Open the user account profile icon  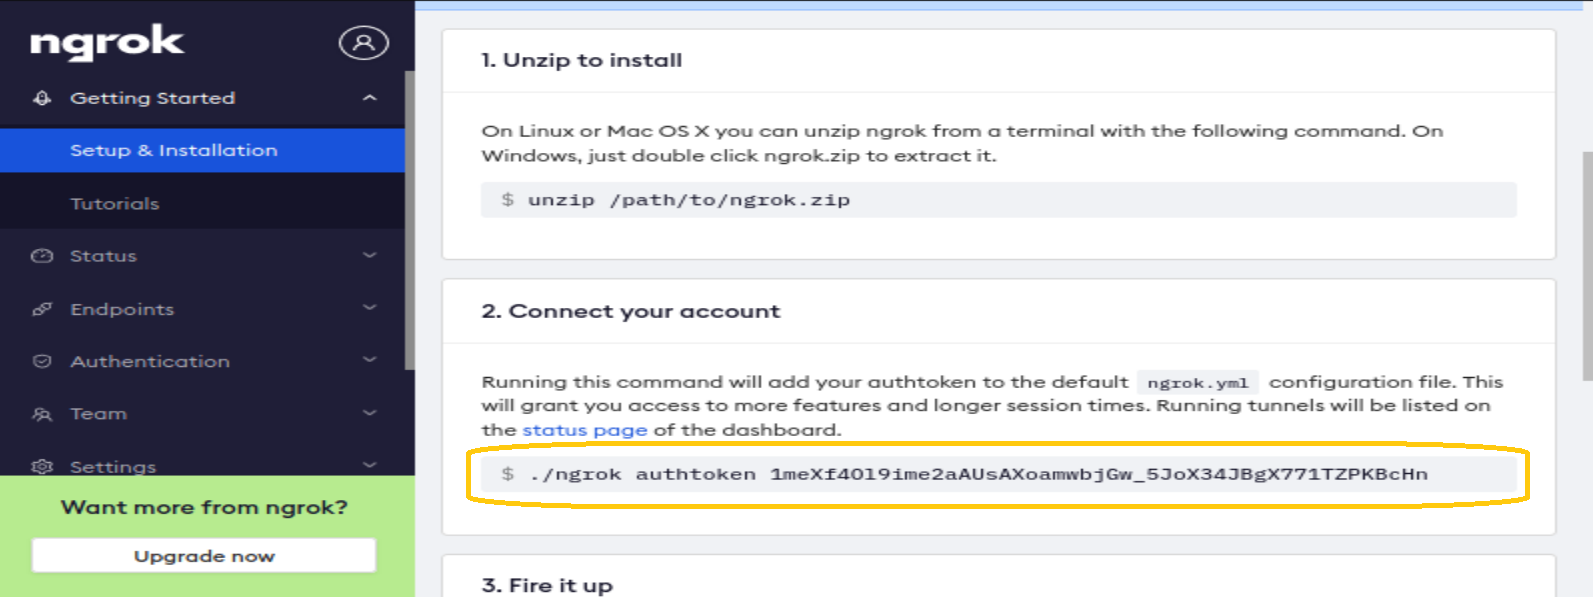pyautogui.click(x=363, y=42)
